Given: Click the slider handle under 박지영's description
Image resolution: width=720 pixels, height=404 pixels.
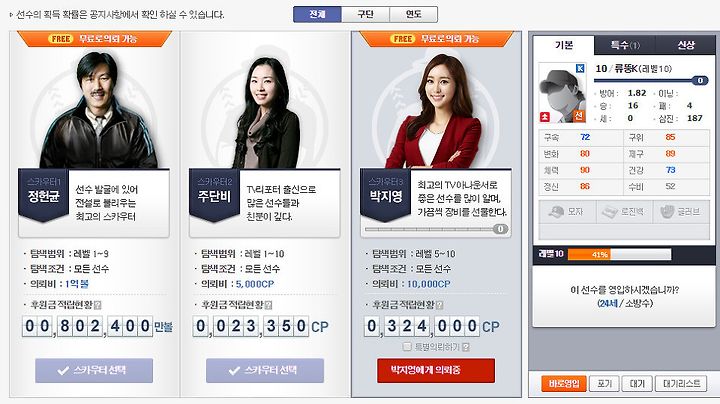Looking at the screenshot, I should pyautogui.click(x=501, y=229).
